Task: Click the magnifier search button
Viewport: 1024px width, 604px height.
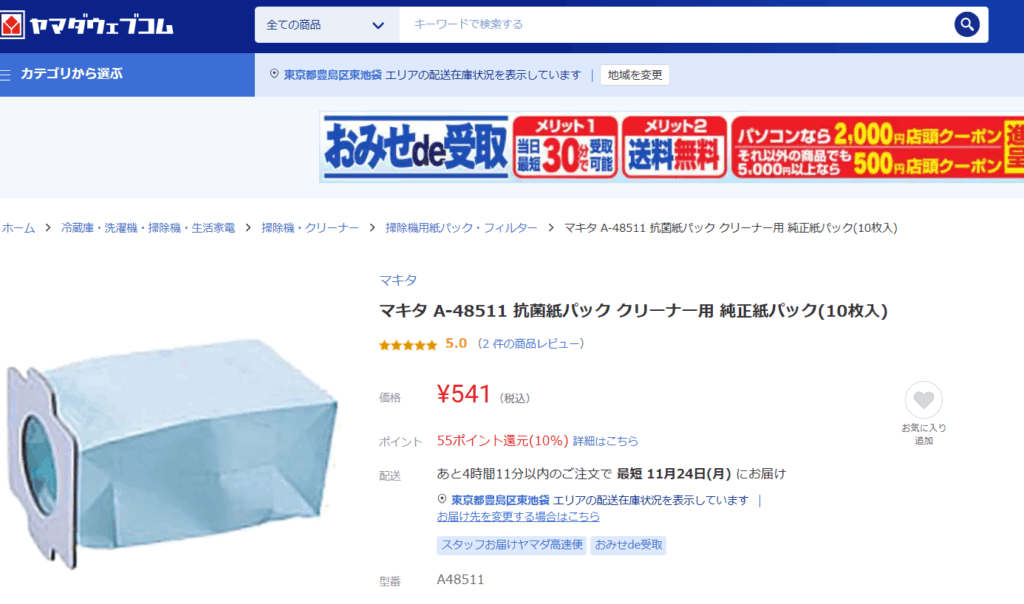Action: pyautogui.click(x=967, y=25)
